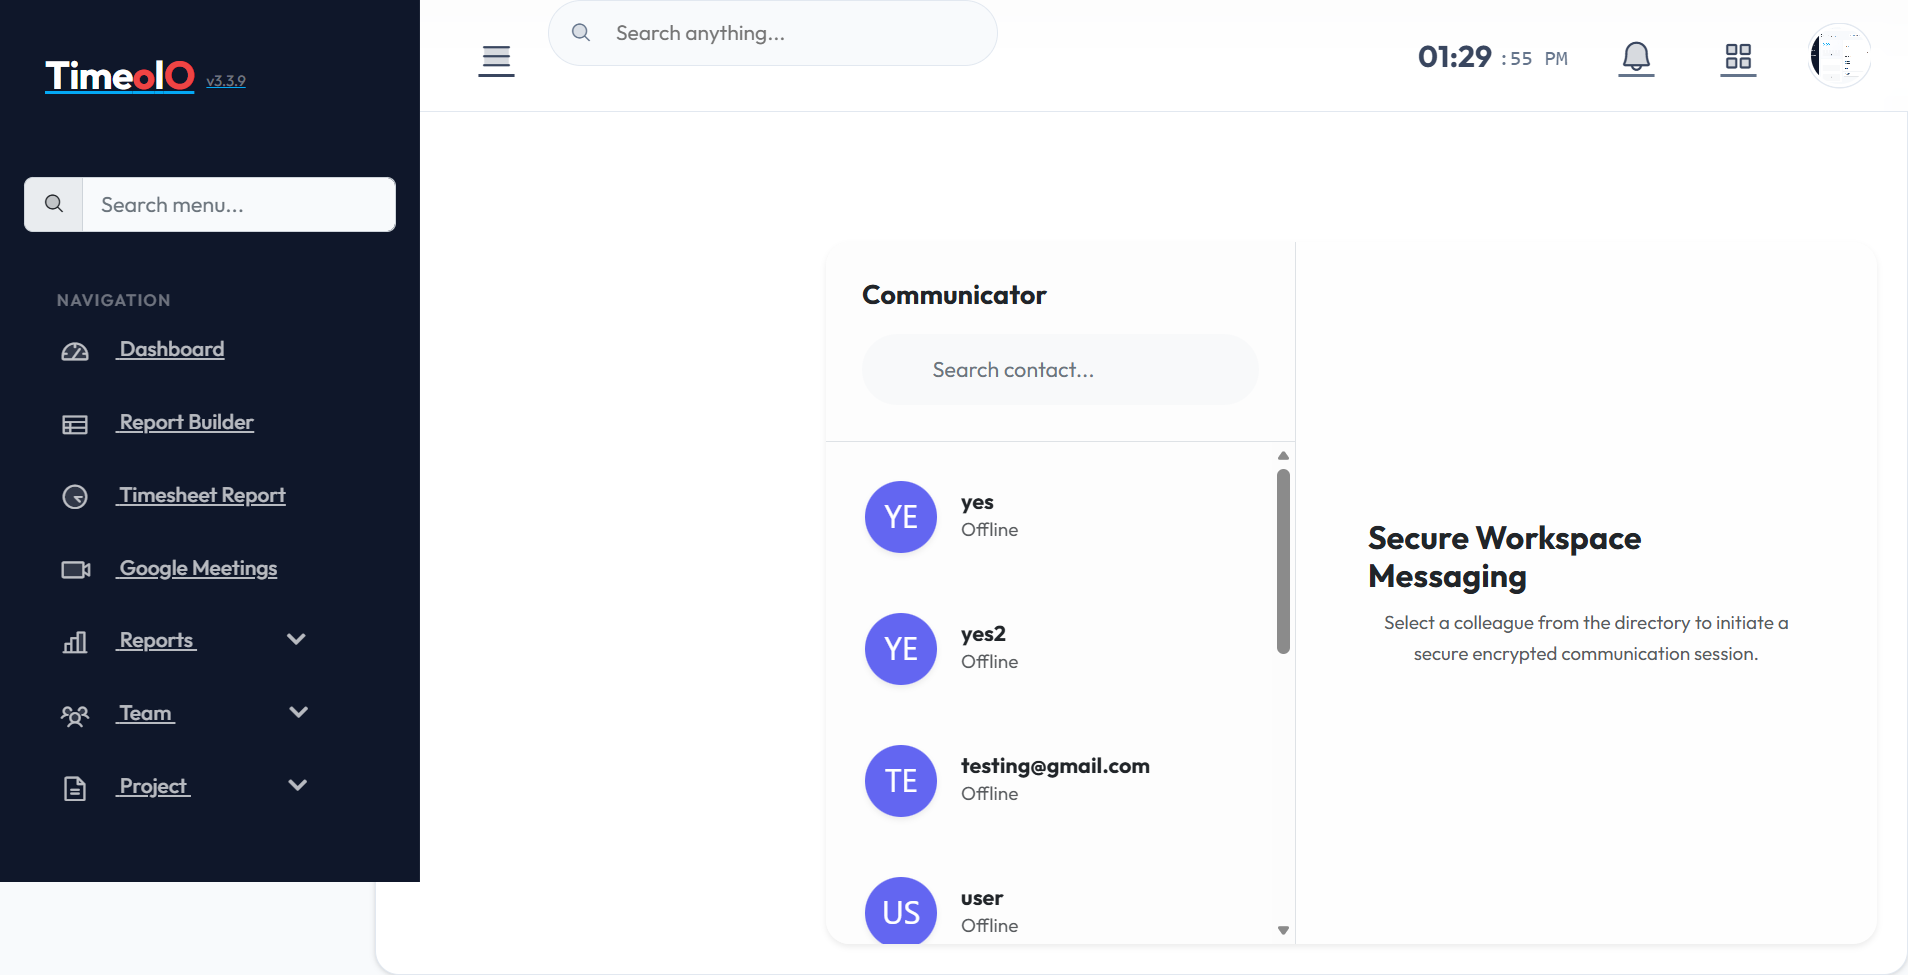Click the Google Meetings camera icon

75,570
